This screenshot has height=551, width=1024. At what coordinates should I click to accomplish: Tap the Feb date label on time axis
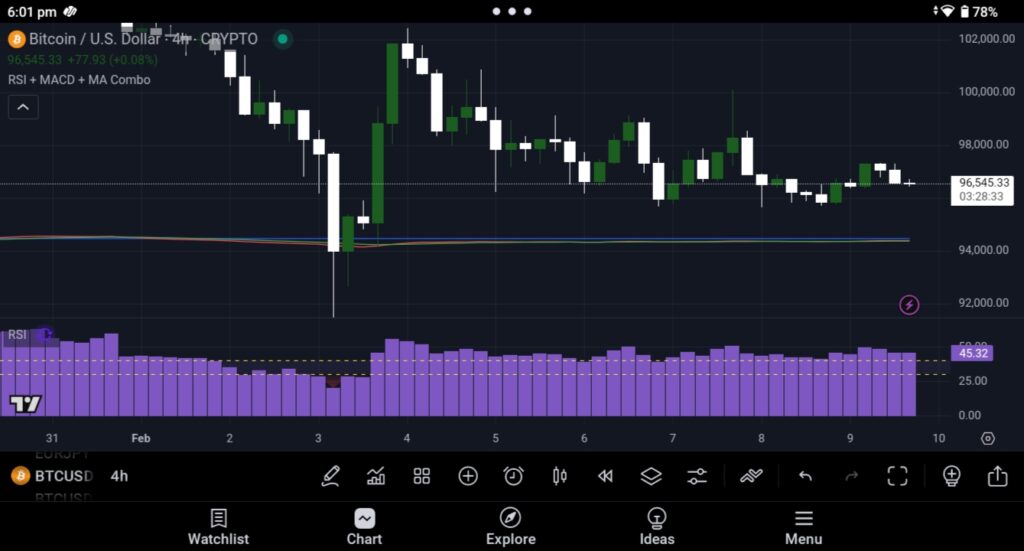[x=140, y=438]
